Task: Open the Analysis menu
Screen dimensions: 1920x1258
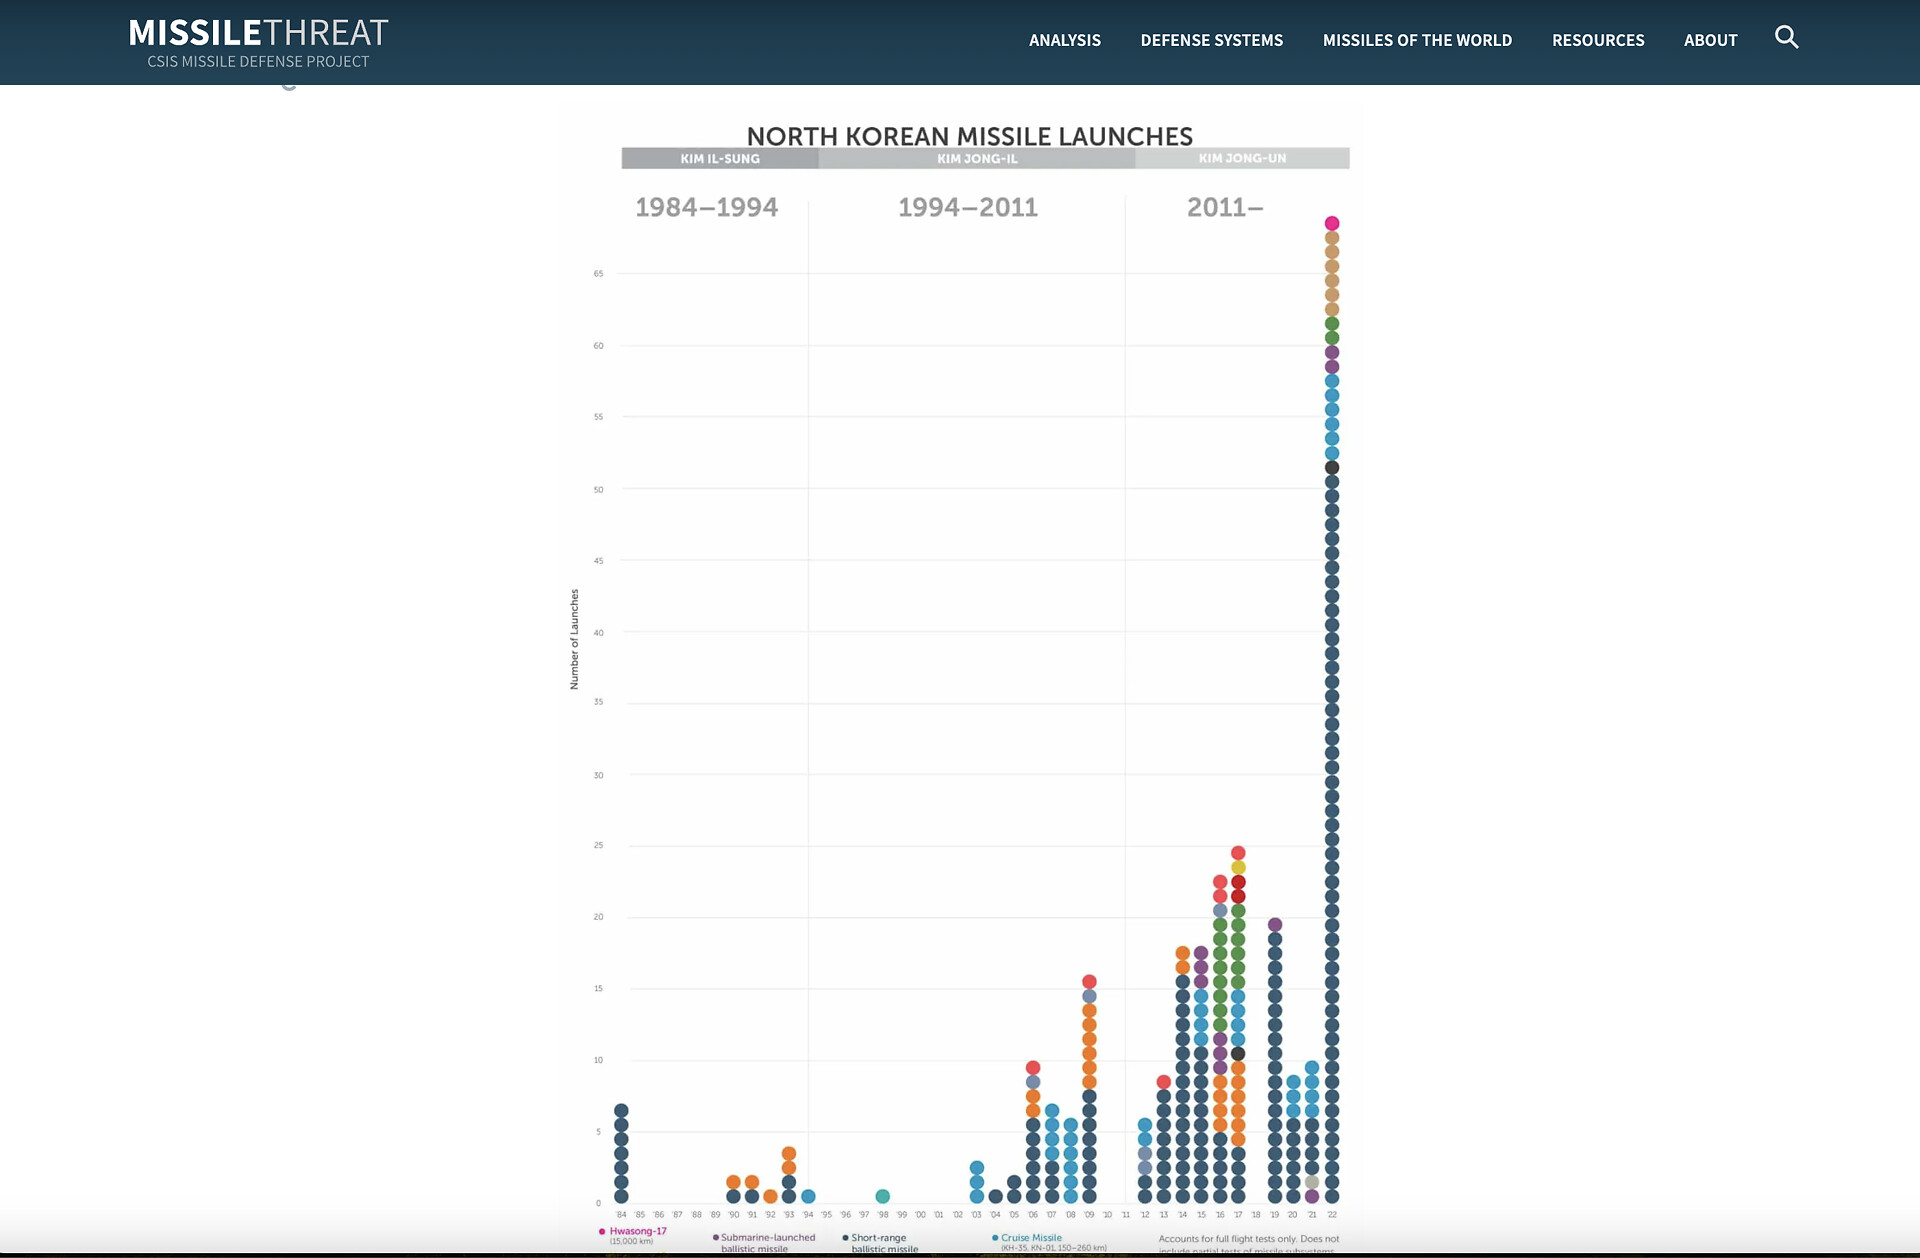Action: coord(1064,40)
